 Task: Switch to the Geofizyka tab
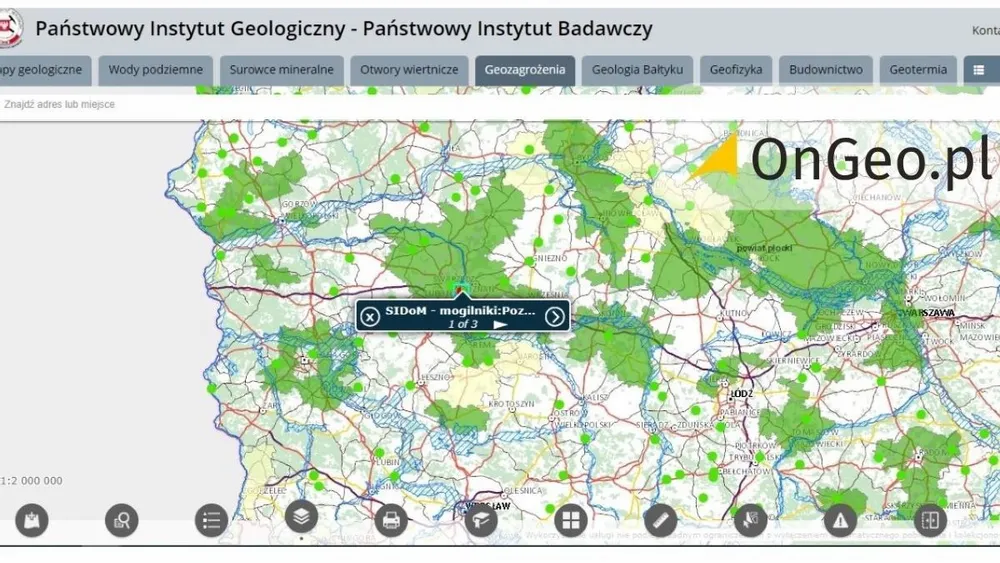tap(736, 70)
